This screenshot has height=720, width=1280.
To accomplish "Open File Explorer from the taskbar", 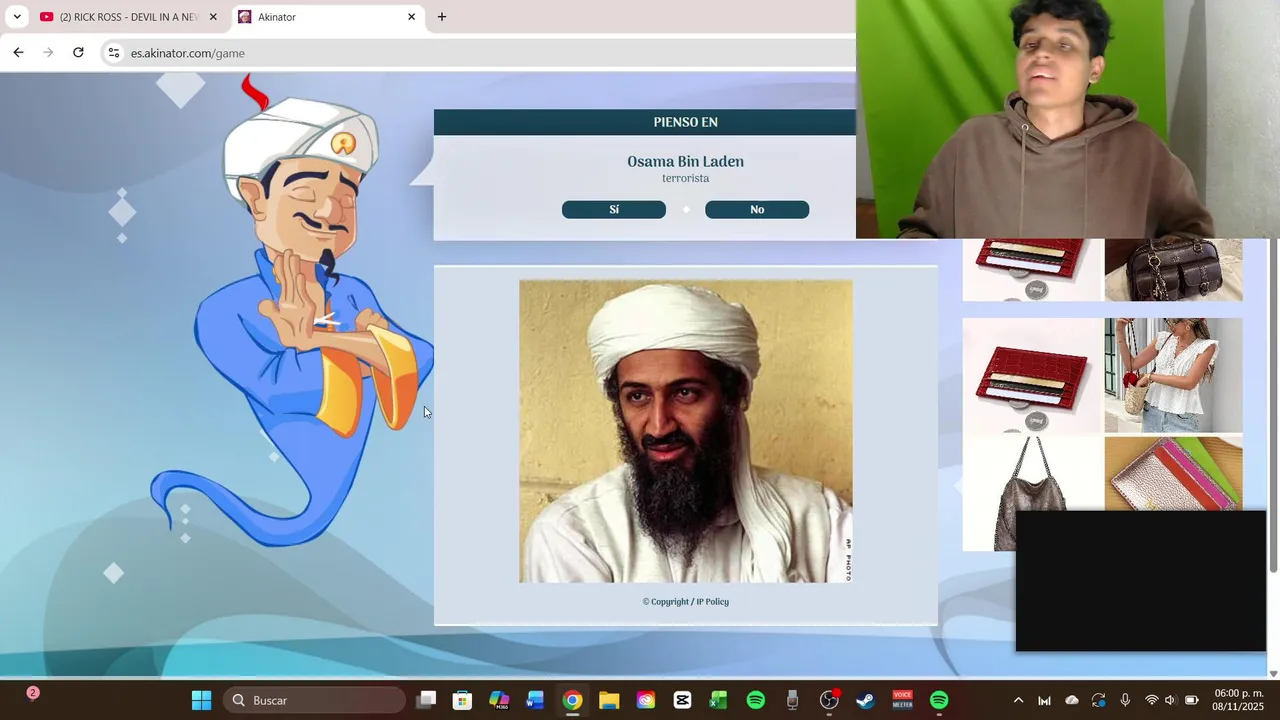I will [609, 700].
